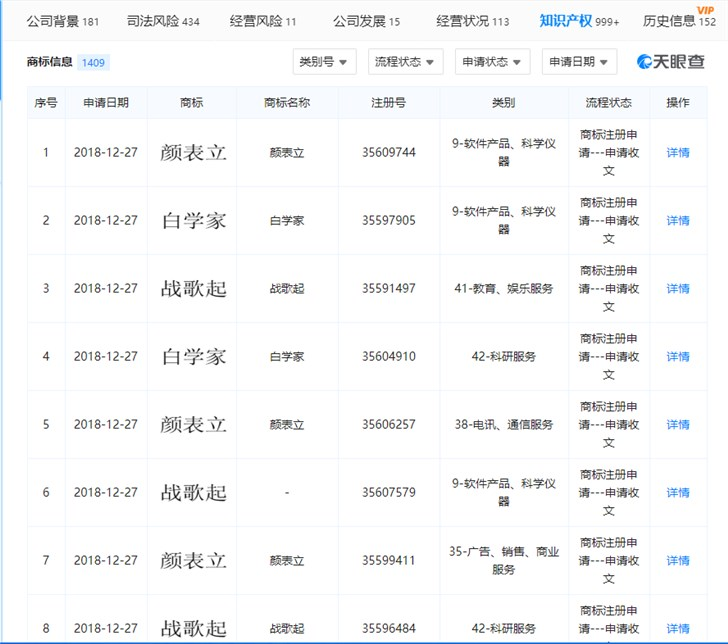The height and width of the screenshot is (644, 728).
Task: Expand the 流程状态 dropdown filter
Action: tap(405, 62)
